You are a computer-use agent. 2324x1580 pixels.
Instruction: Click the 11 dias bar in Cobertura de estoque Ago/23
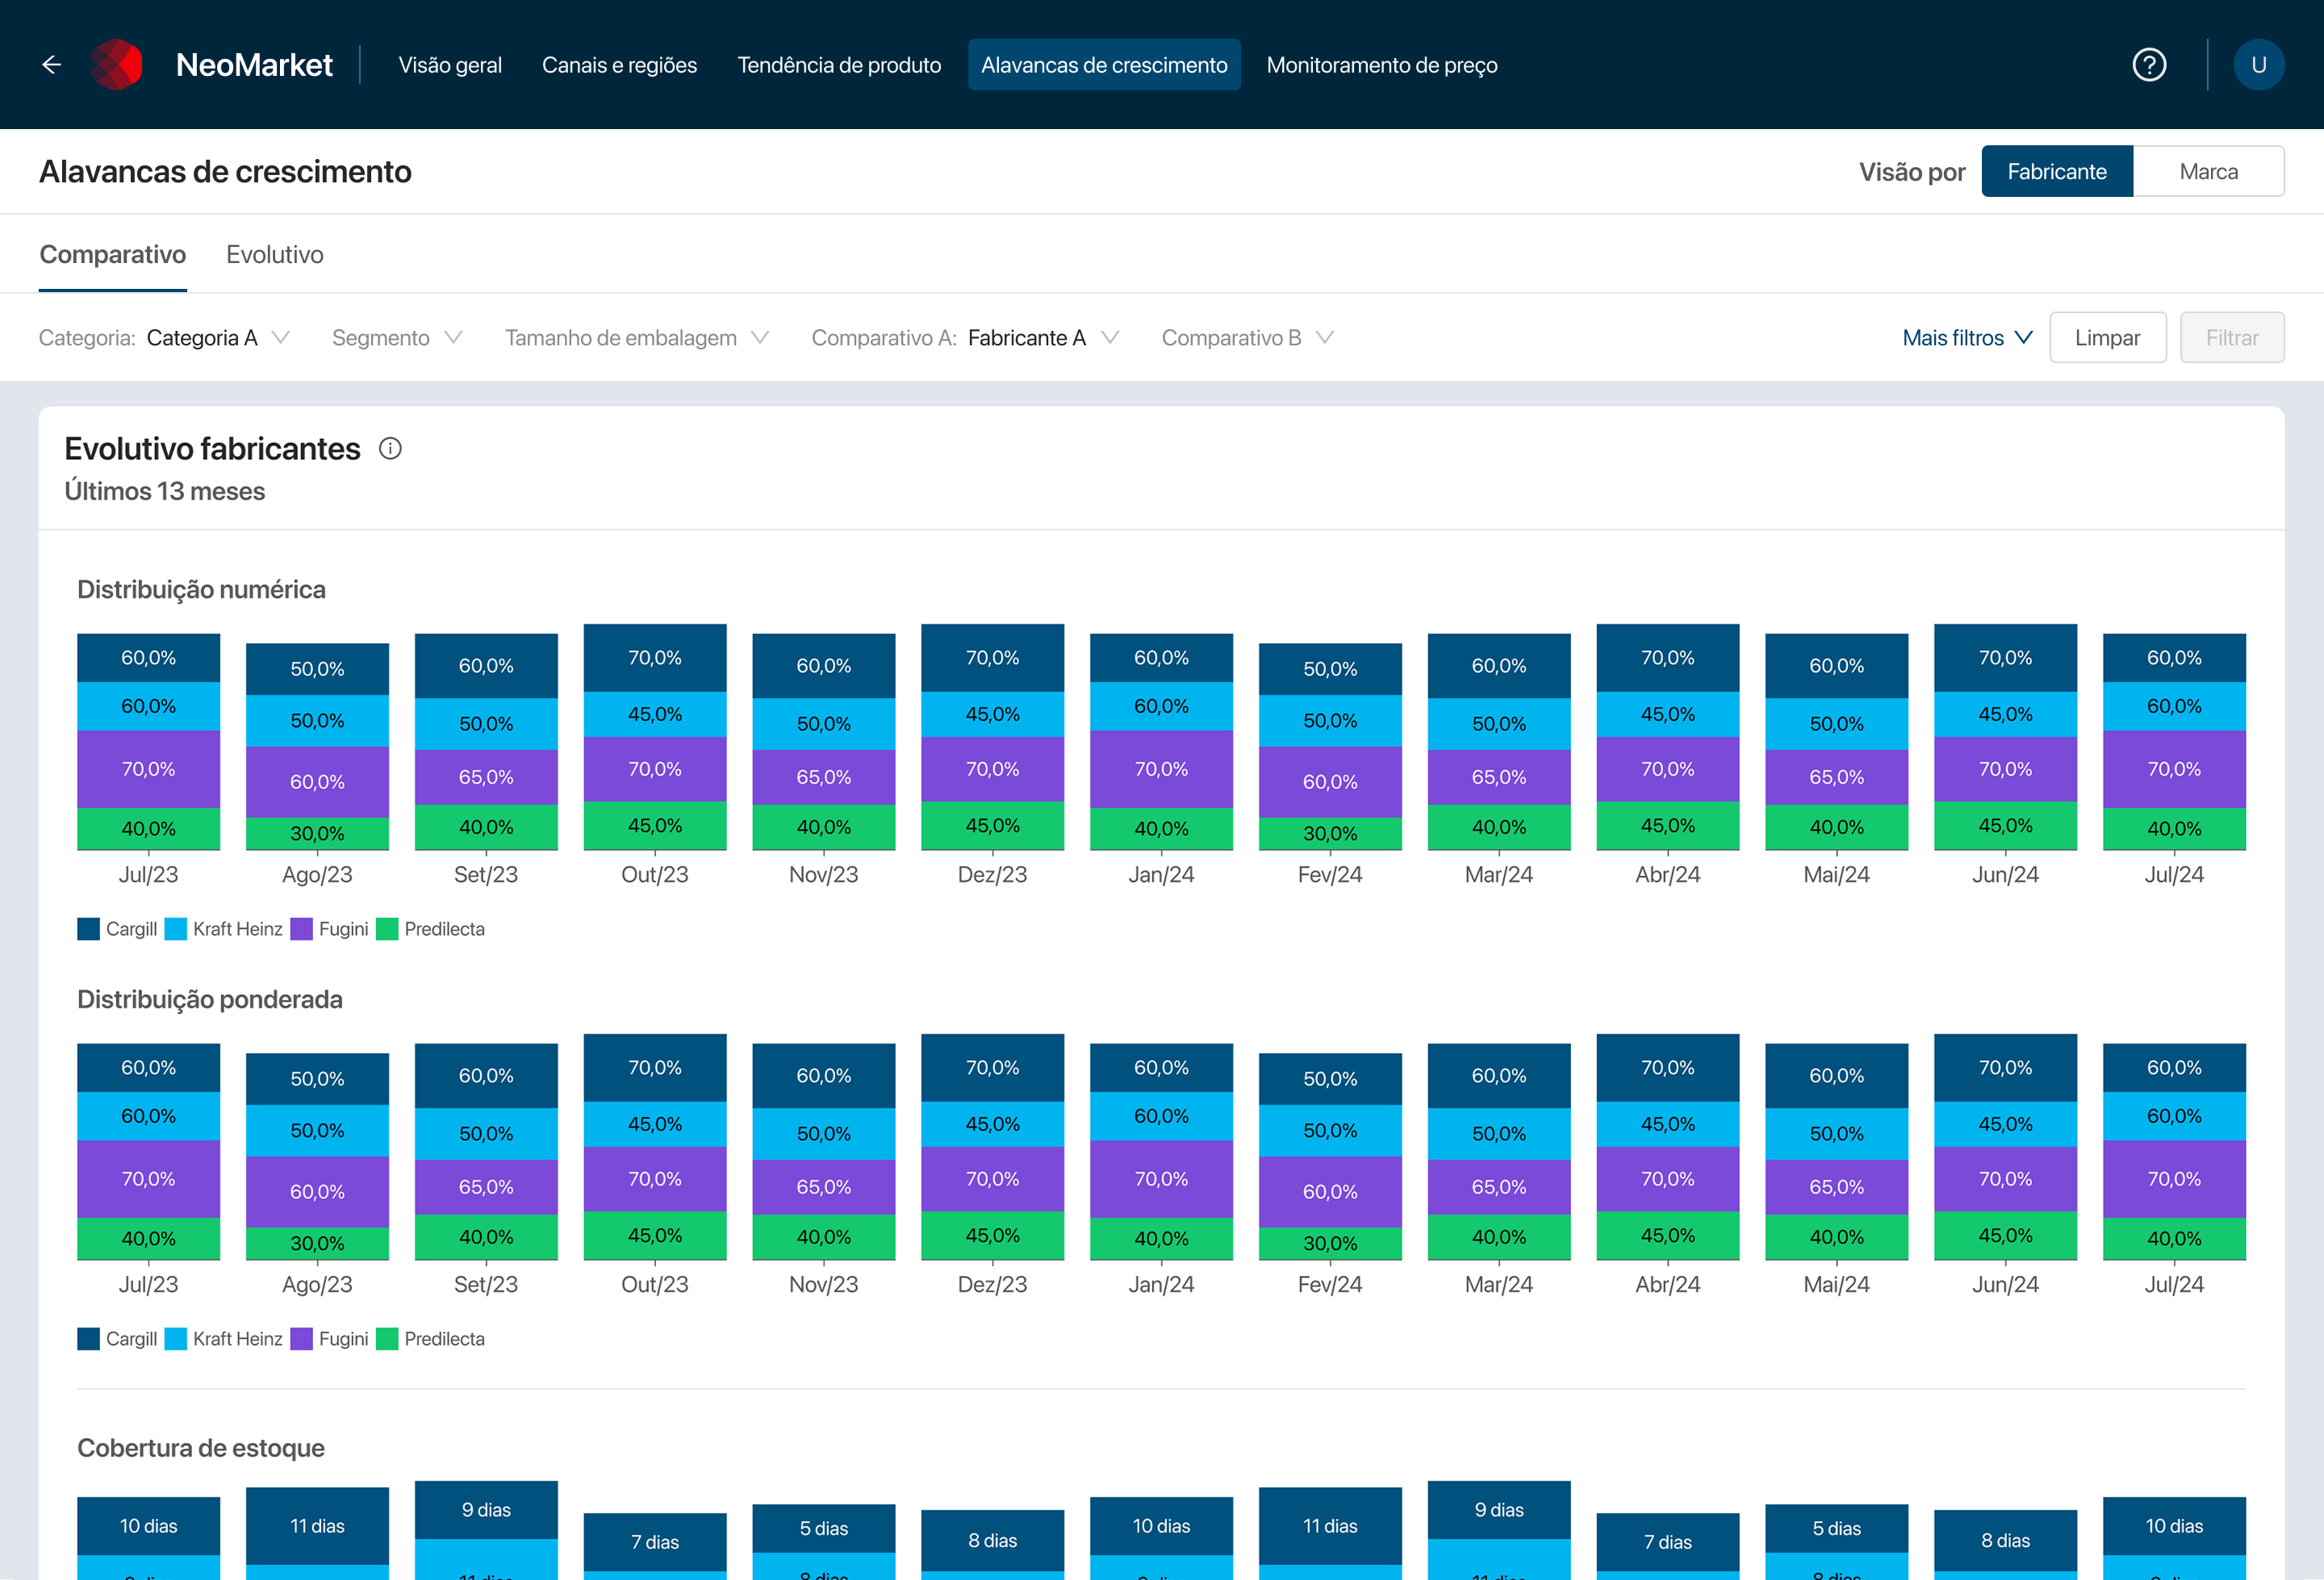click(x=317, y=1526)
